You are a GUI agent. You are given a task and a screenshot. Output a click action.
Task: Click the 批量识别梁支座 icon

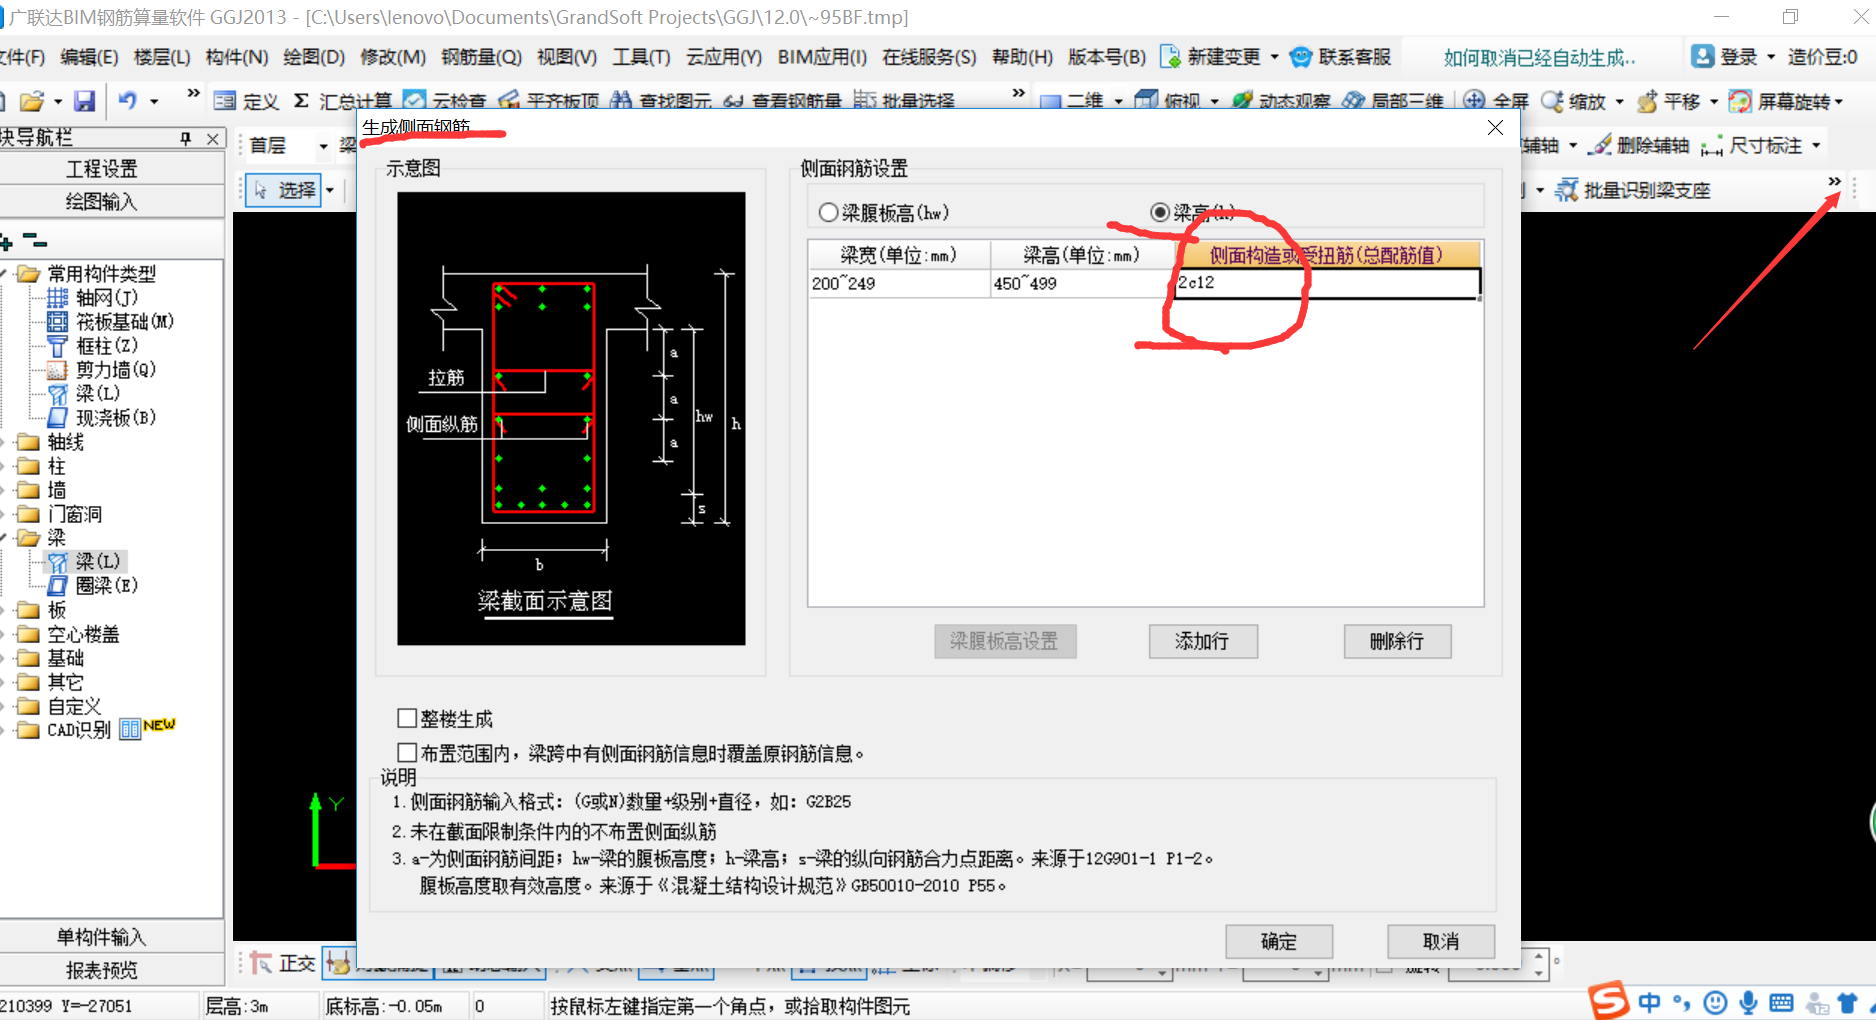click(1567, 189)
